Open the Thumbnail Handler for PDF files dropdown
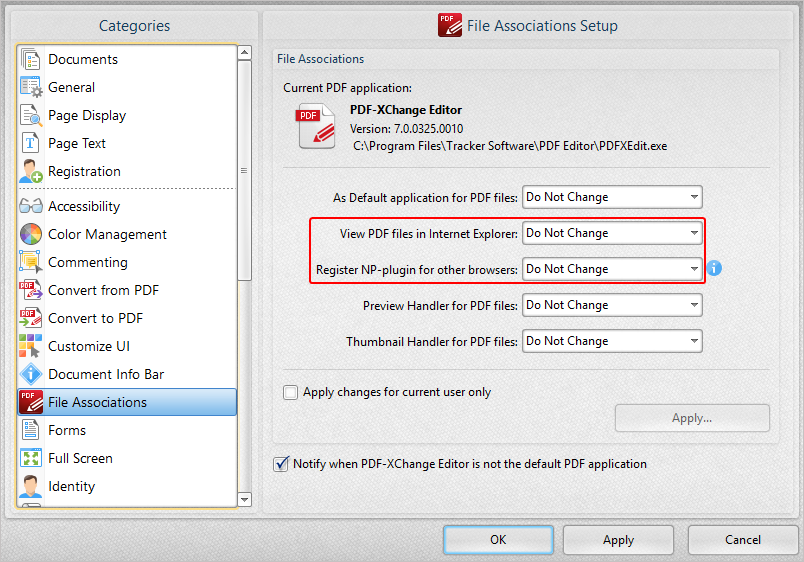The image size is (804, 562). click(612, 341)
